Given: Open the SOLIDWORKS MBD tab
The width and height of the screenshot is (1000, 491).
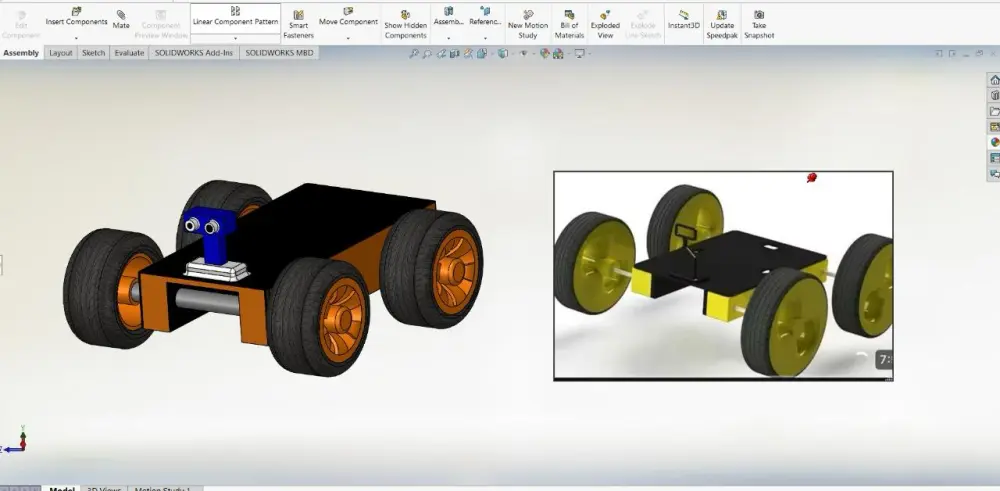Looking at the screenshot, I should [279, 53].
